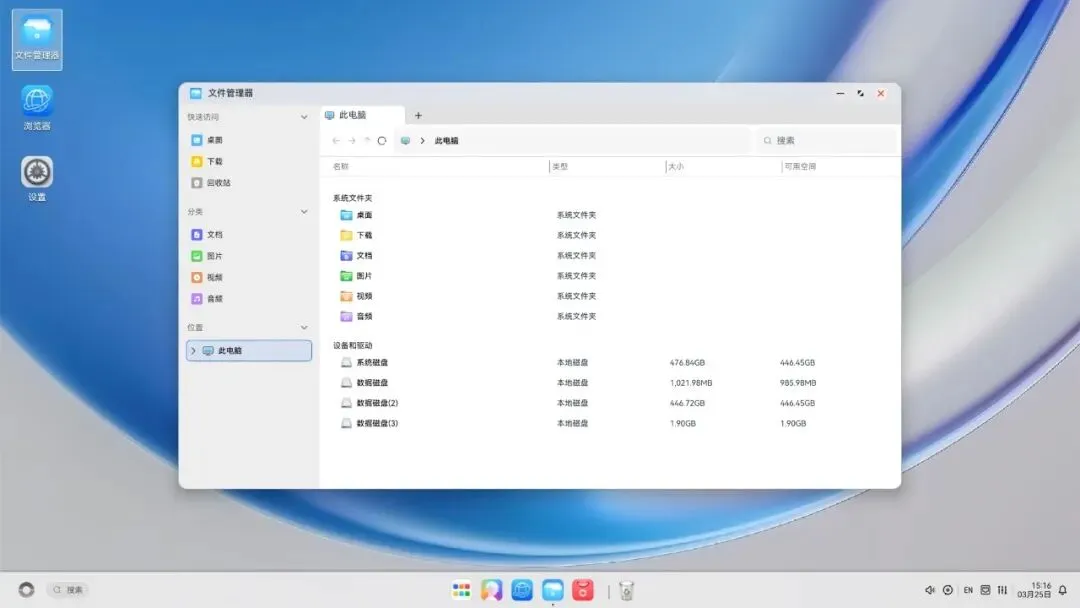Screen dimensions: 1080x608
Task: Click 本地磁盘 type in the 系统磁盘 row
Action: 572,362
